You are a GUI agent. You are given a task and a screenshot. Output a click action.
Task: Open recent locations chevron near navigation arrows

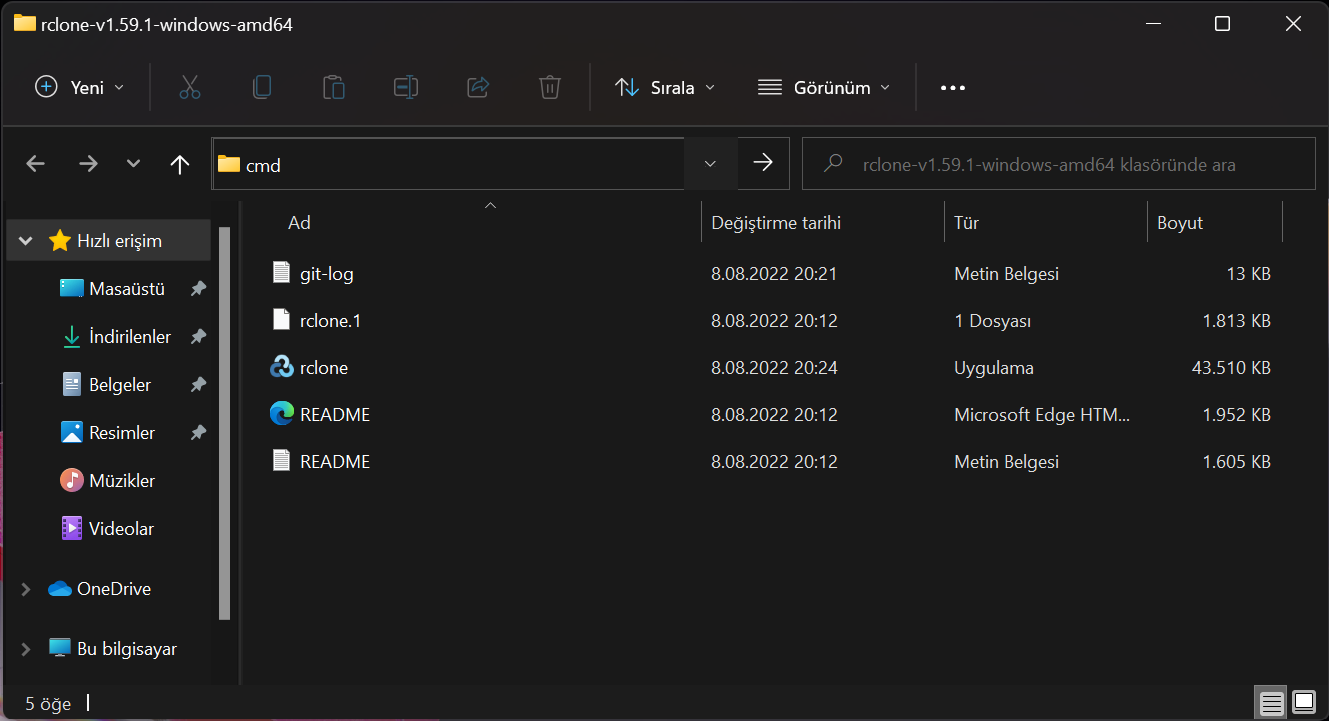(x=134, y=164)
